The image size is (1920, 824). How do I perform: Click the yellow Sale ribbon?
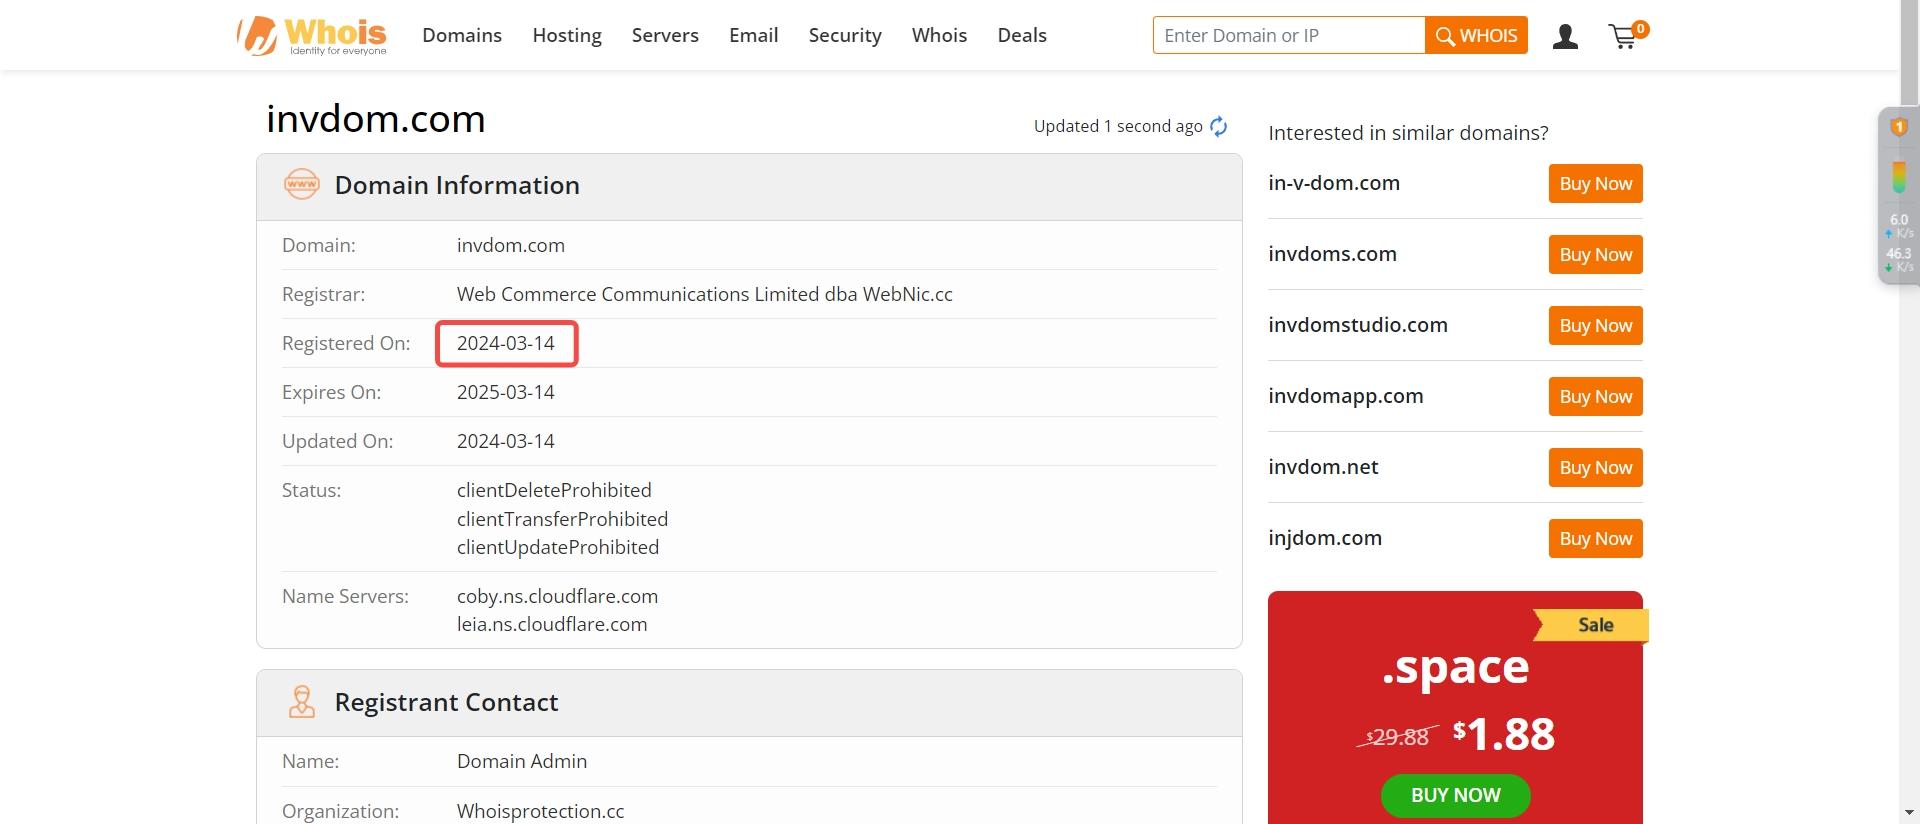[x=1592, y=625]
